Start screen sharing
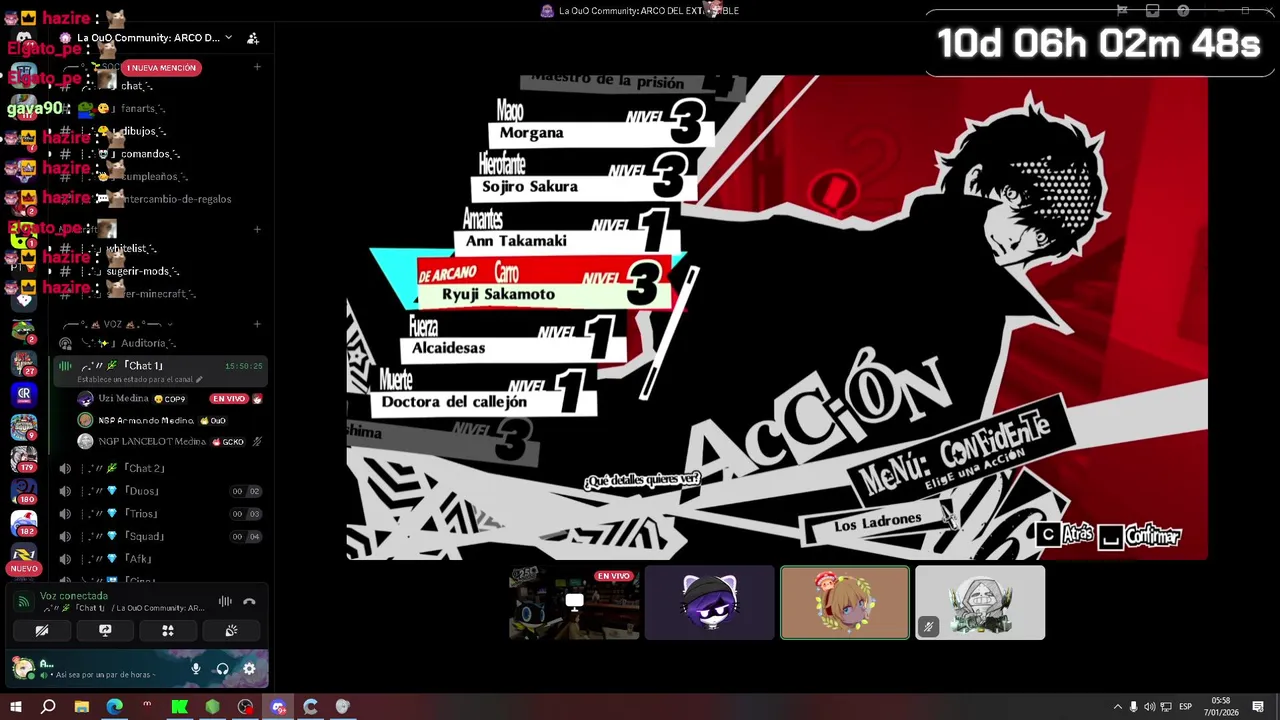 coord(105,631)
